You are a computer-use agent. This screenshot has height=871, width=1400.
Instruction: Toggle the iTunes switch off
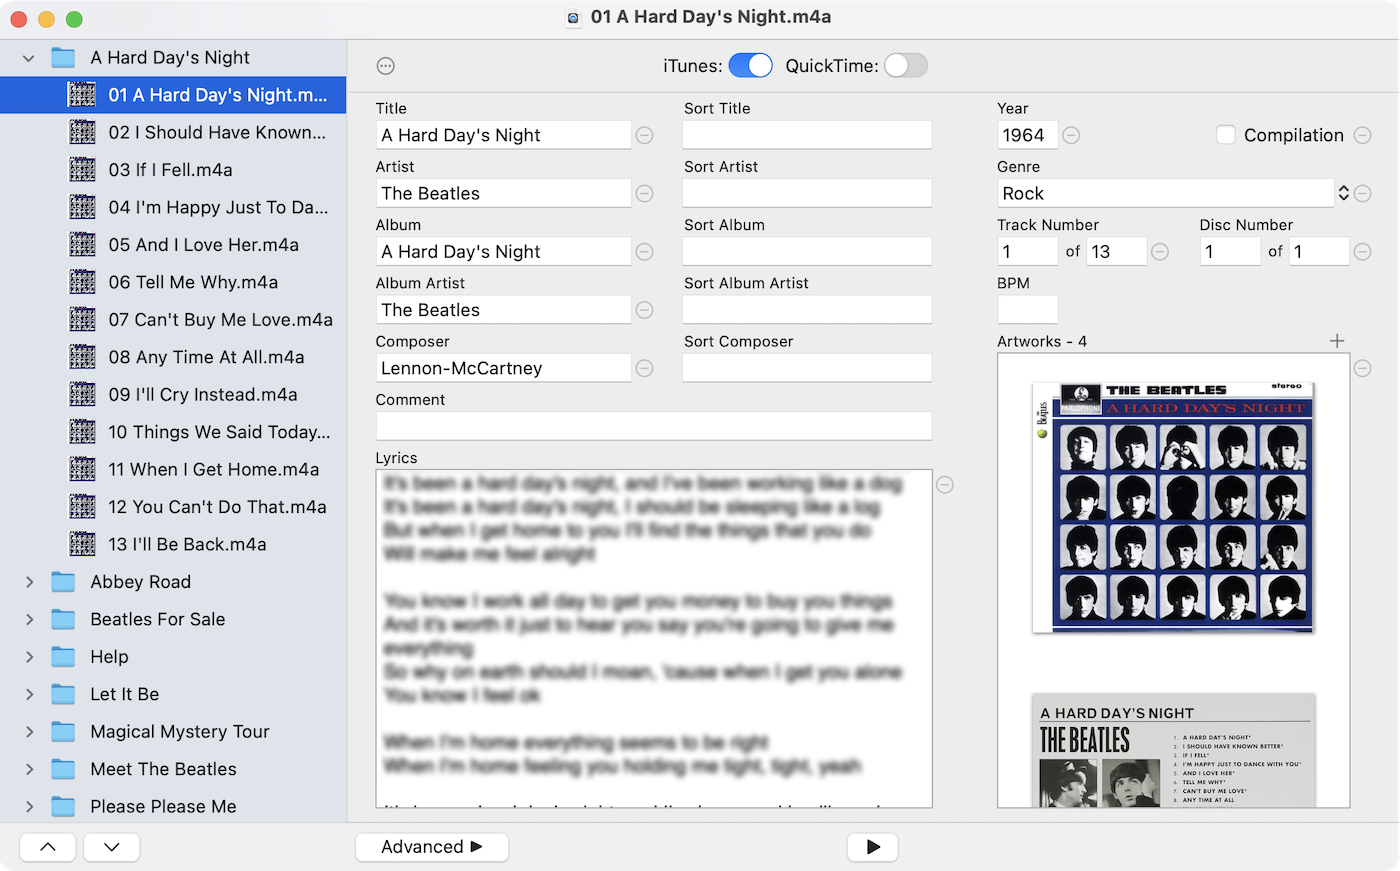750,66
